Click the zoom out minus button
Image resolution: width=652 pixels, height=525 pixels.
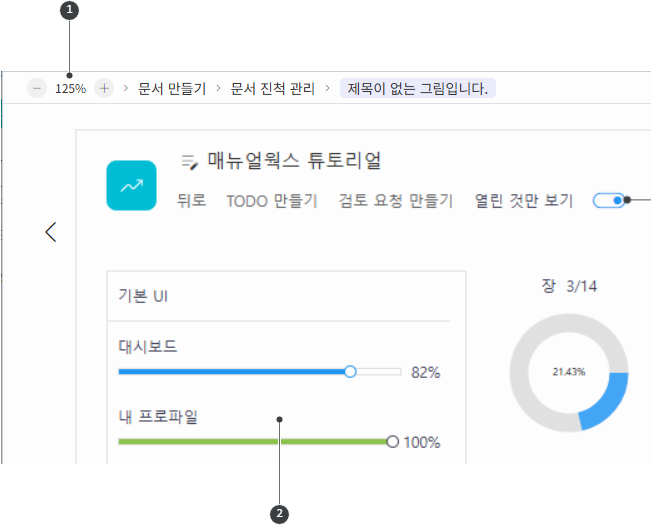[x=37, y=88]
